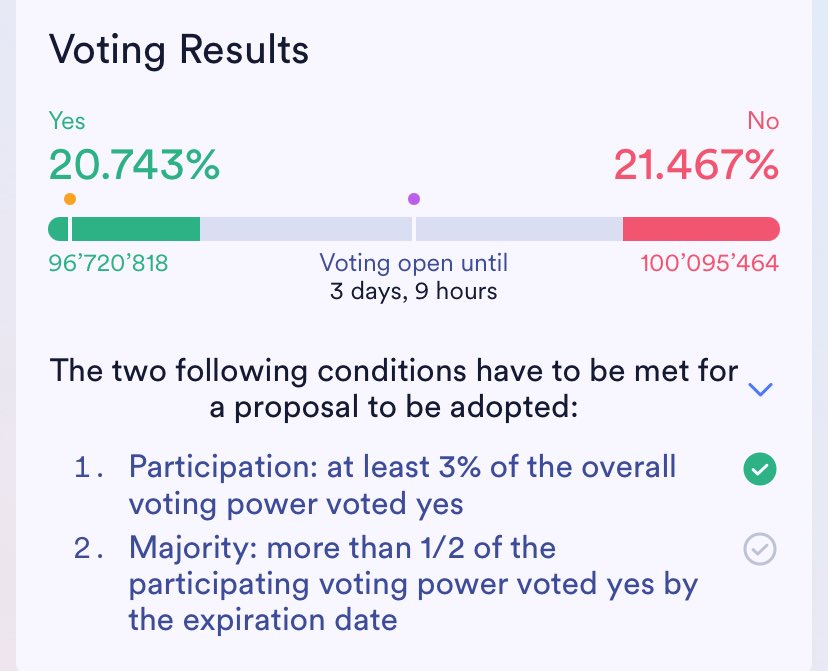Click the Majority condition text
The height and width of the screenshot is (671, 828).
pyautogui.click(x=410, y=583)
